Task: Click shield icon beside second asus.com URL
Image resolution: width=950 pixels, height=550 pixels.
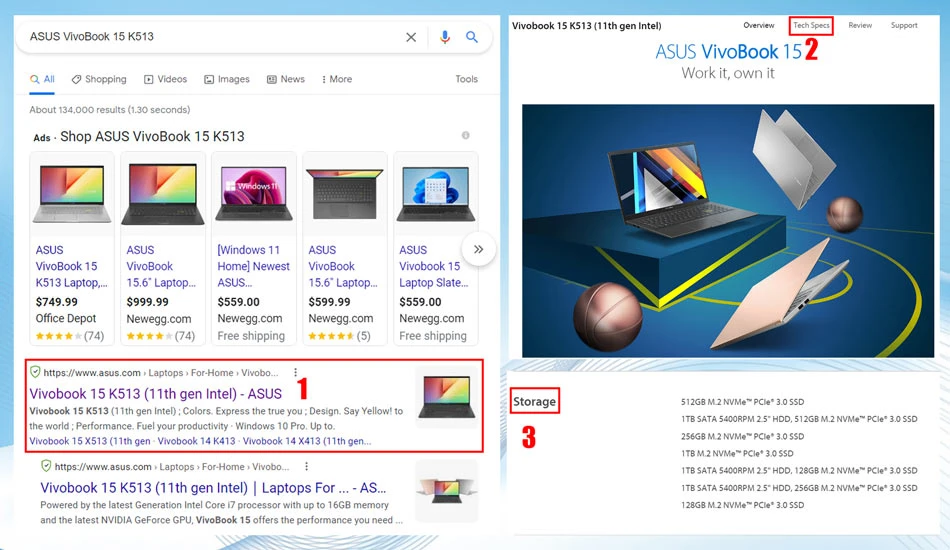Action: (46, 465)
